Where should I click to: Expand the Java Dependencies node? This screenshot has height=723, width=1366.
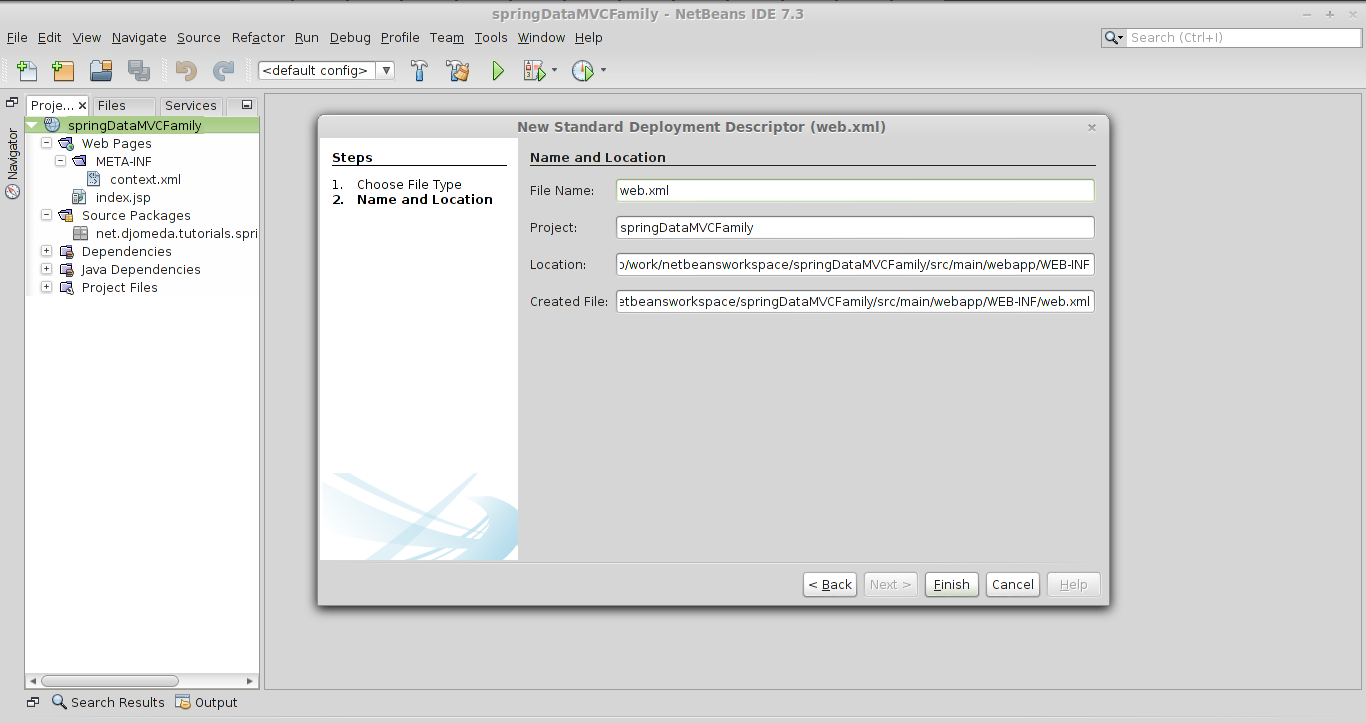click(x=46, y=269)
